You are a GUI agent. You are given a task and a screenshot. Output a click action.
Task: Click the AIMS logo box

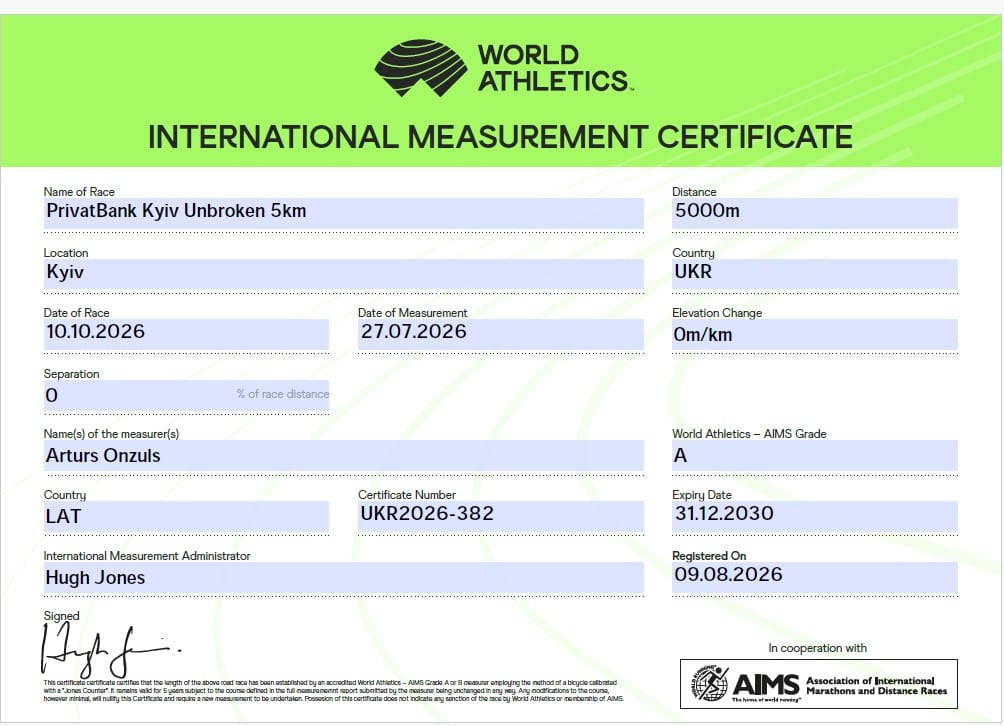[818, 684]
